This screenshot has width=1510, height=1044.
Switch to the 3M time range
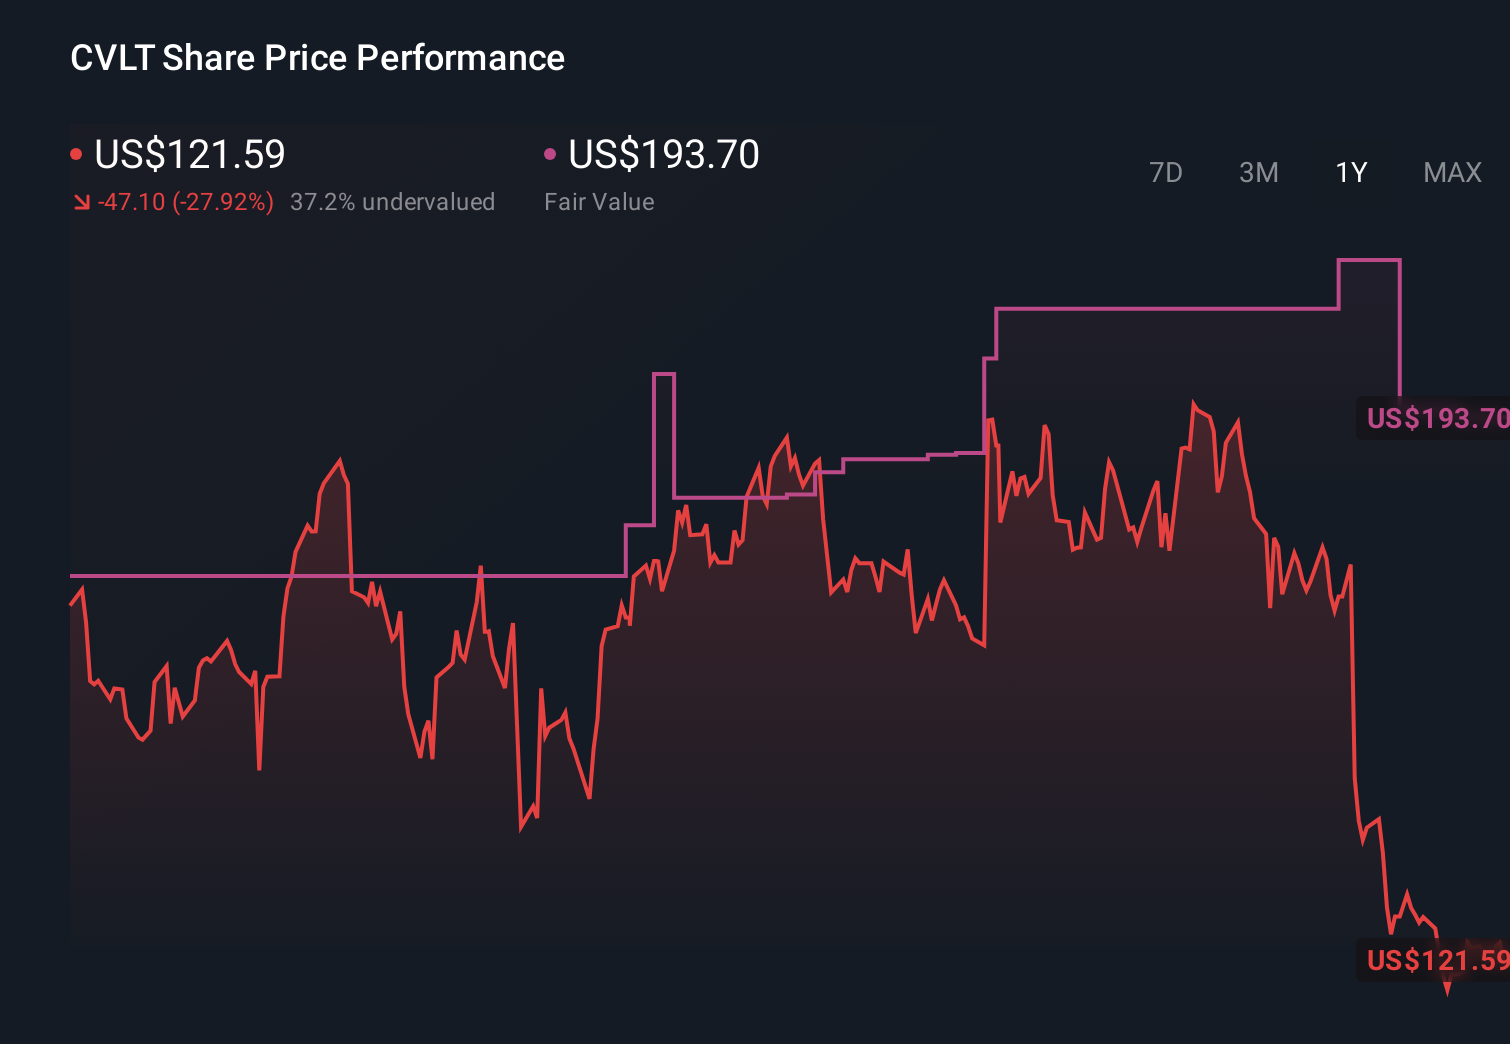[x=1258, y=172]
